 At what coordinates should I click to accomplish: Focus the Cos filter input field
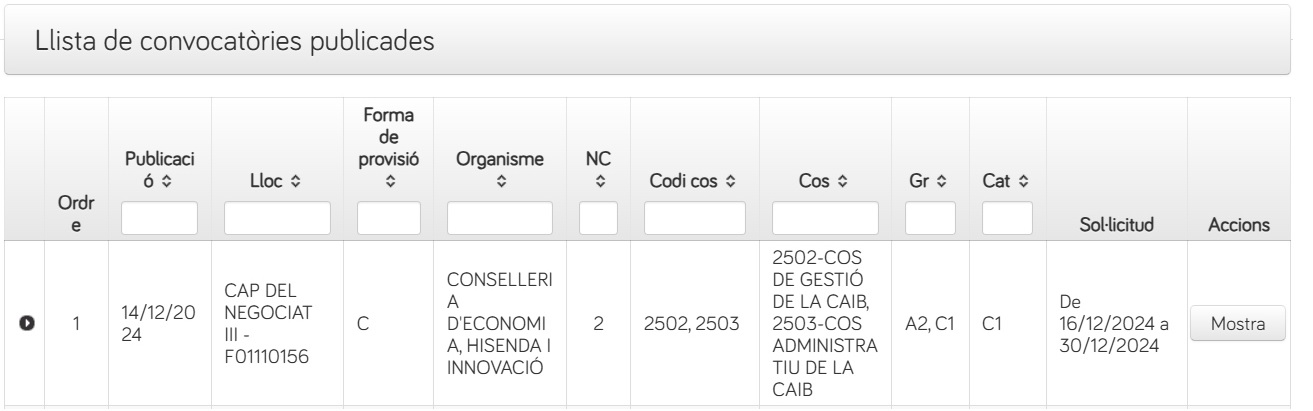click(x=825, y=218)
